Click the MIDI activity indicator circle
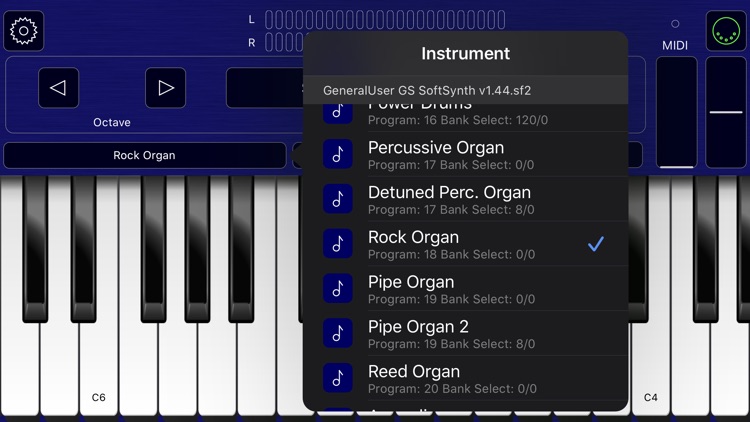The image size is (750, 422). (675, 23)
